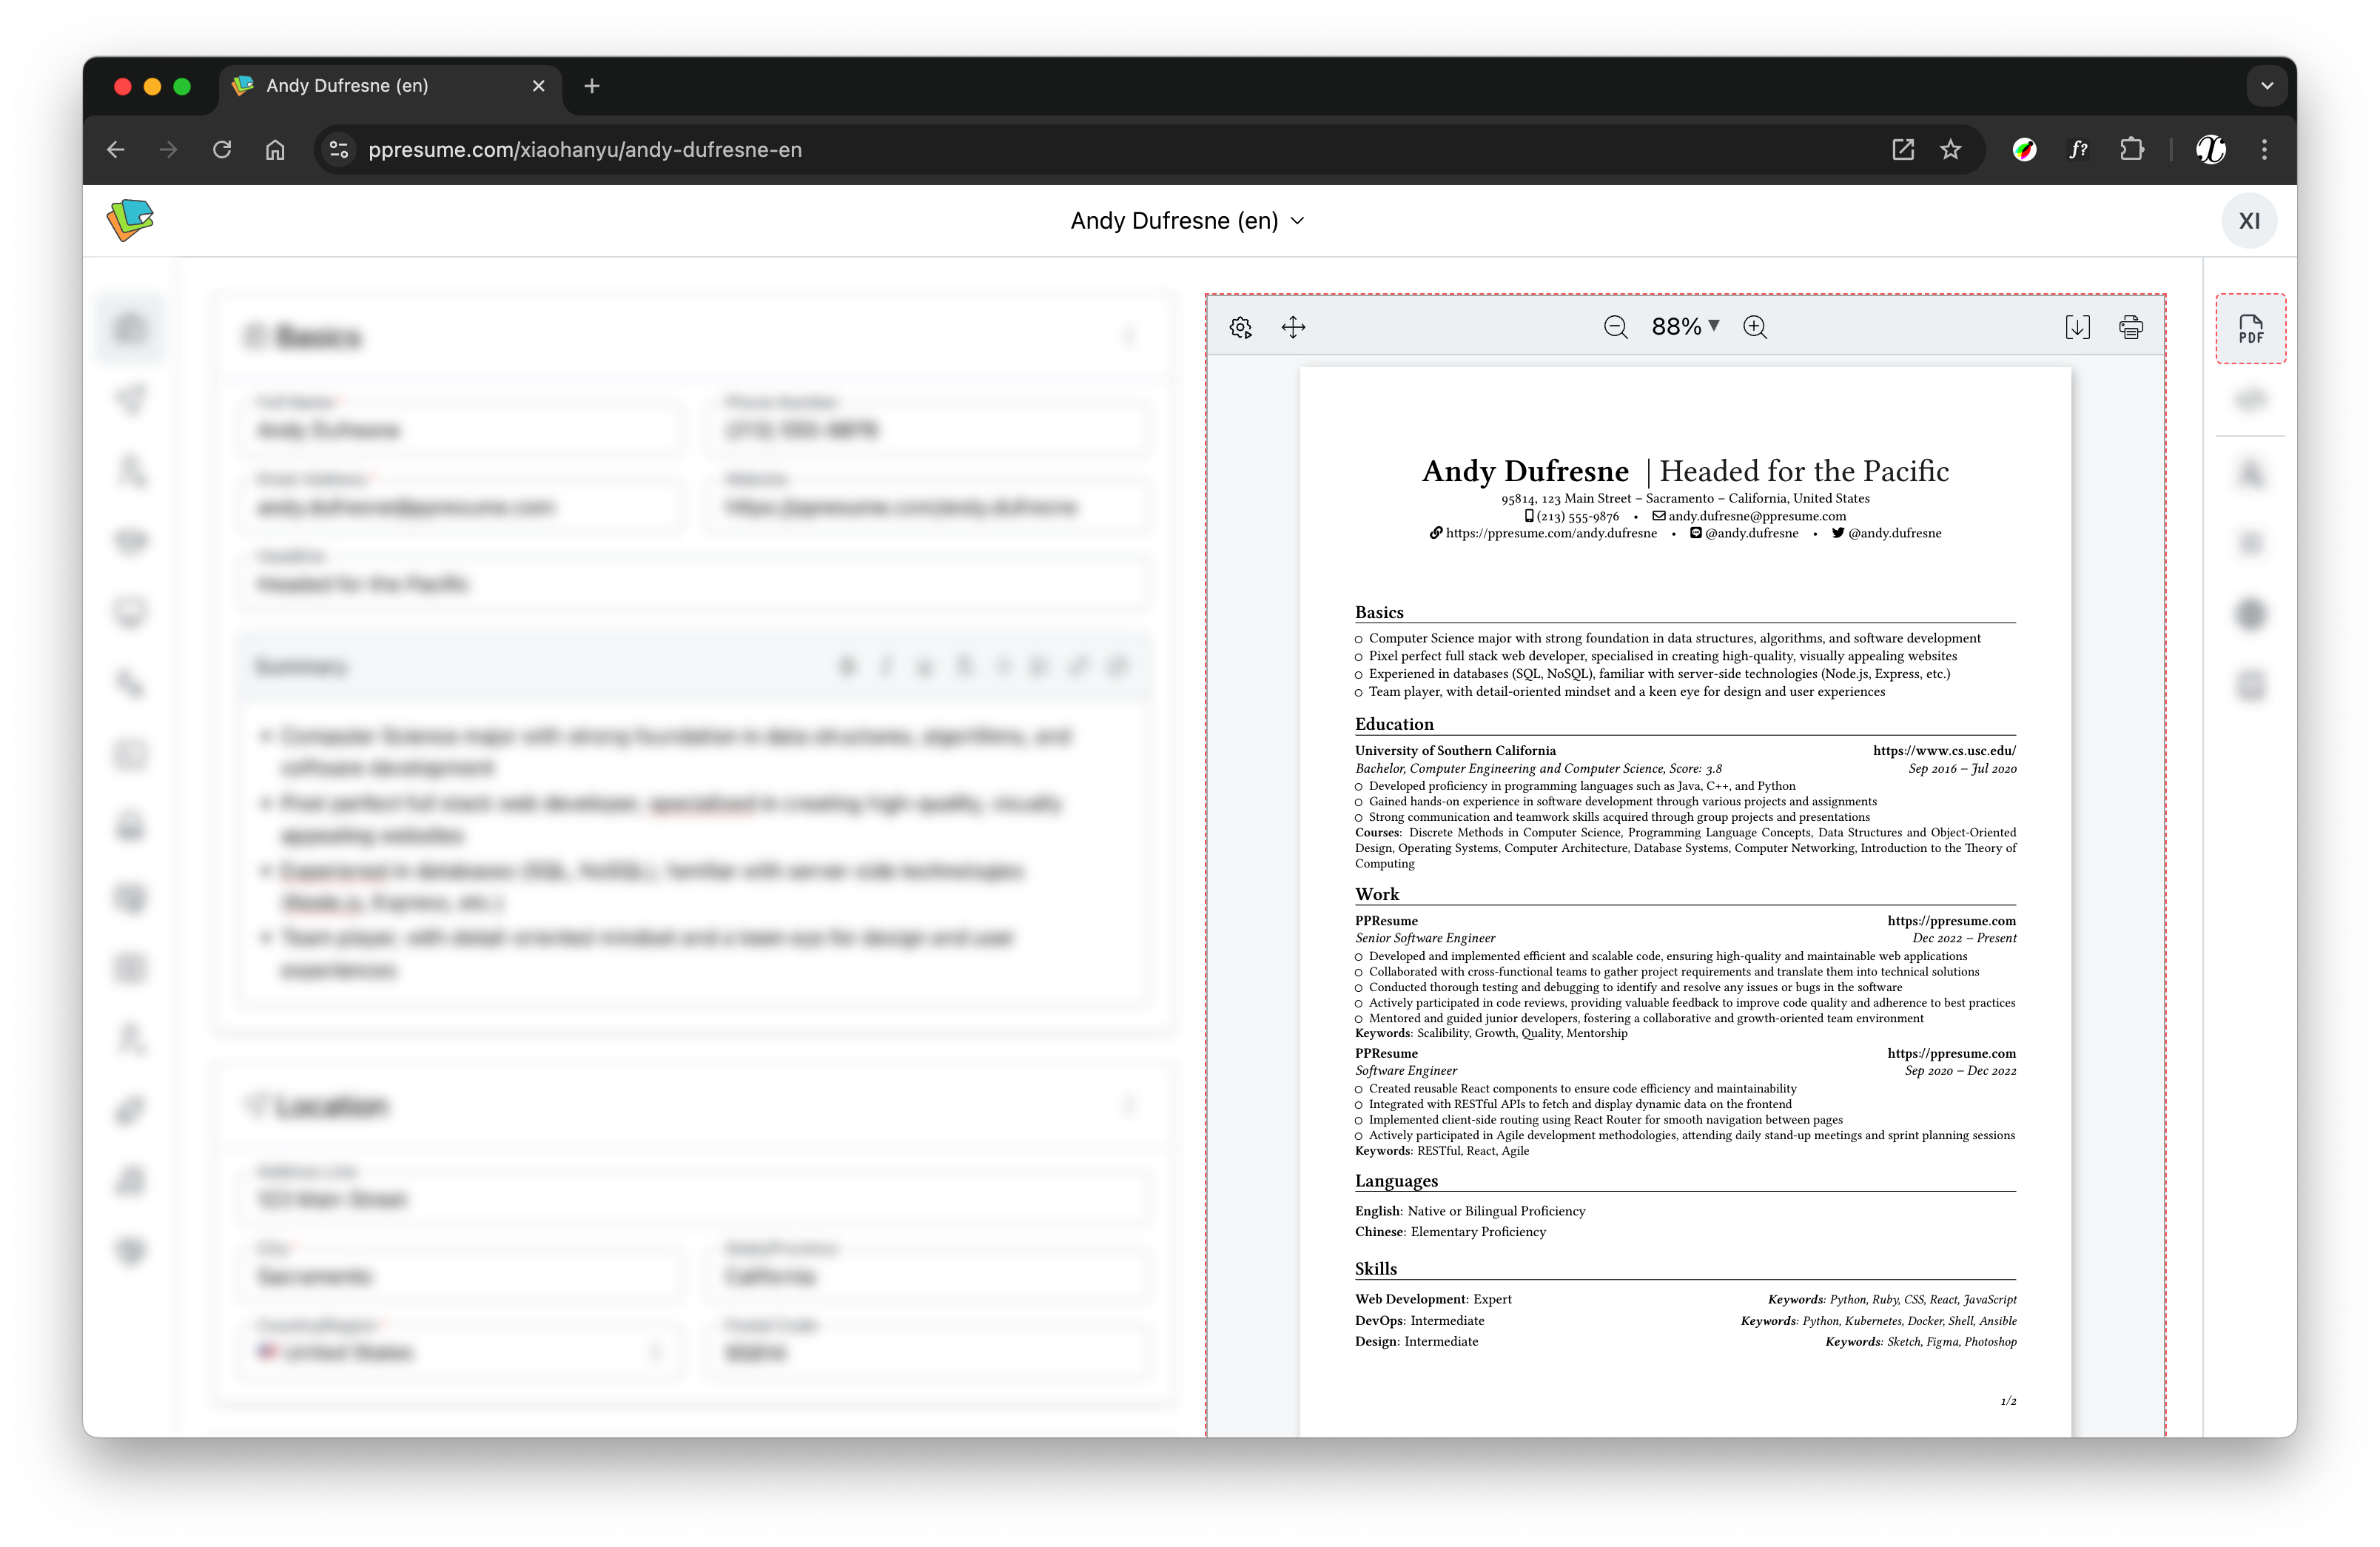Minimize the window with the yellow button

tap(152, 86)
